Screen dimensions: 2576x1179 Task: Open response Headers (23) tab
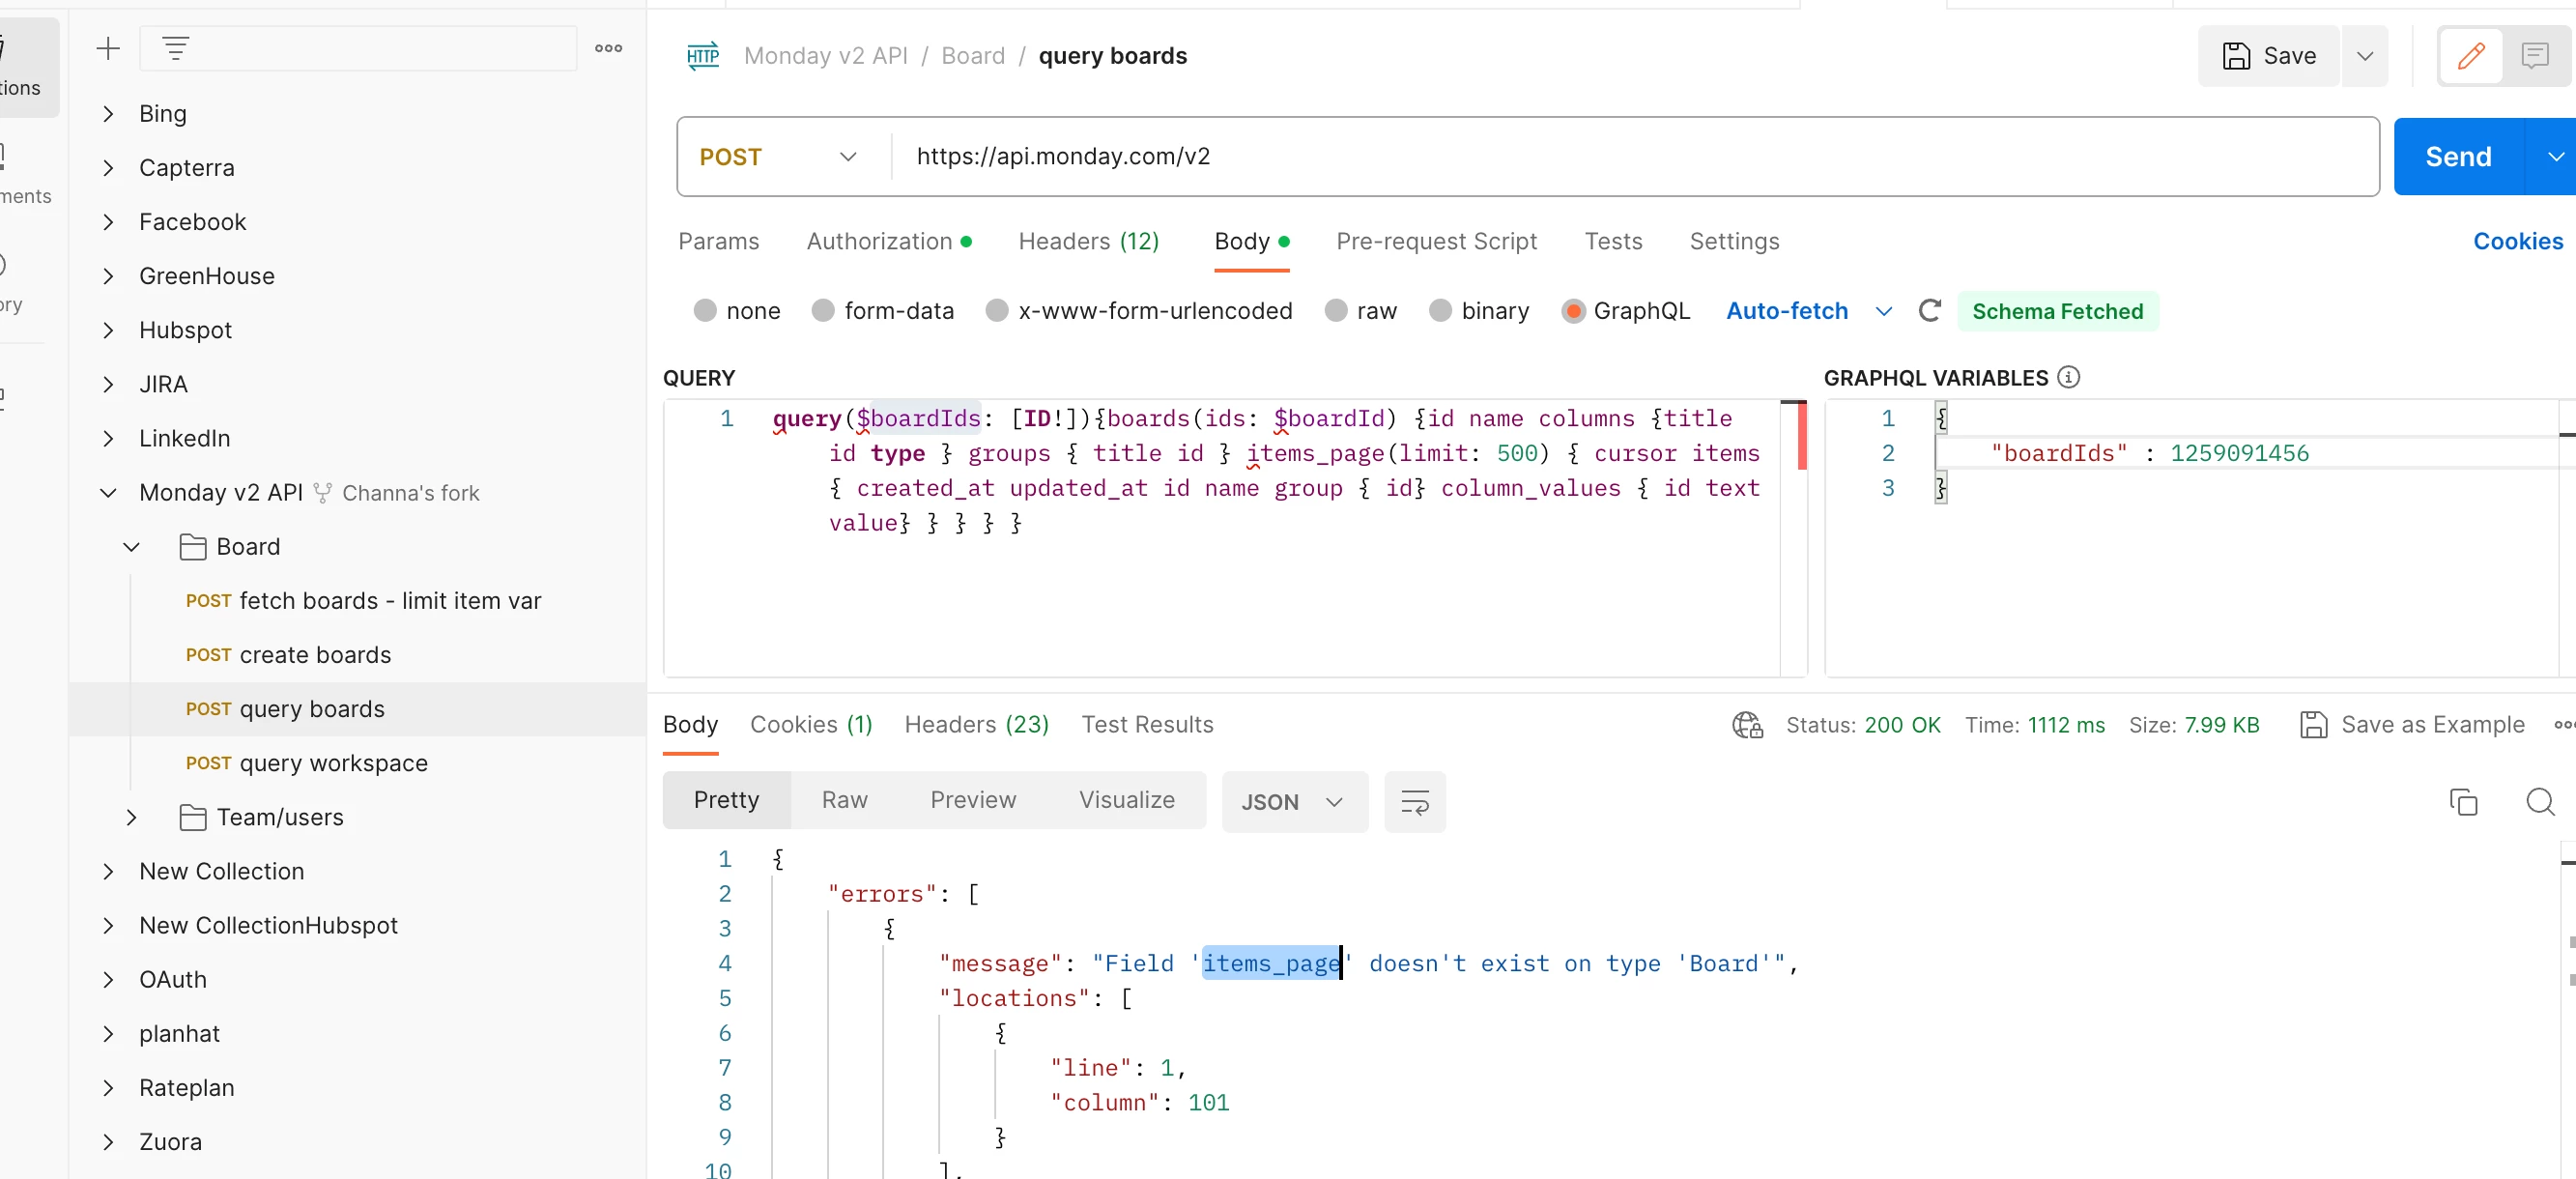click(x=976, y=724)
